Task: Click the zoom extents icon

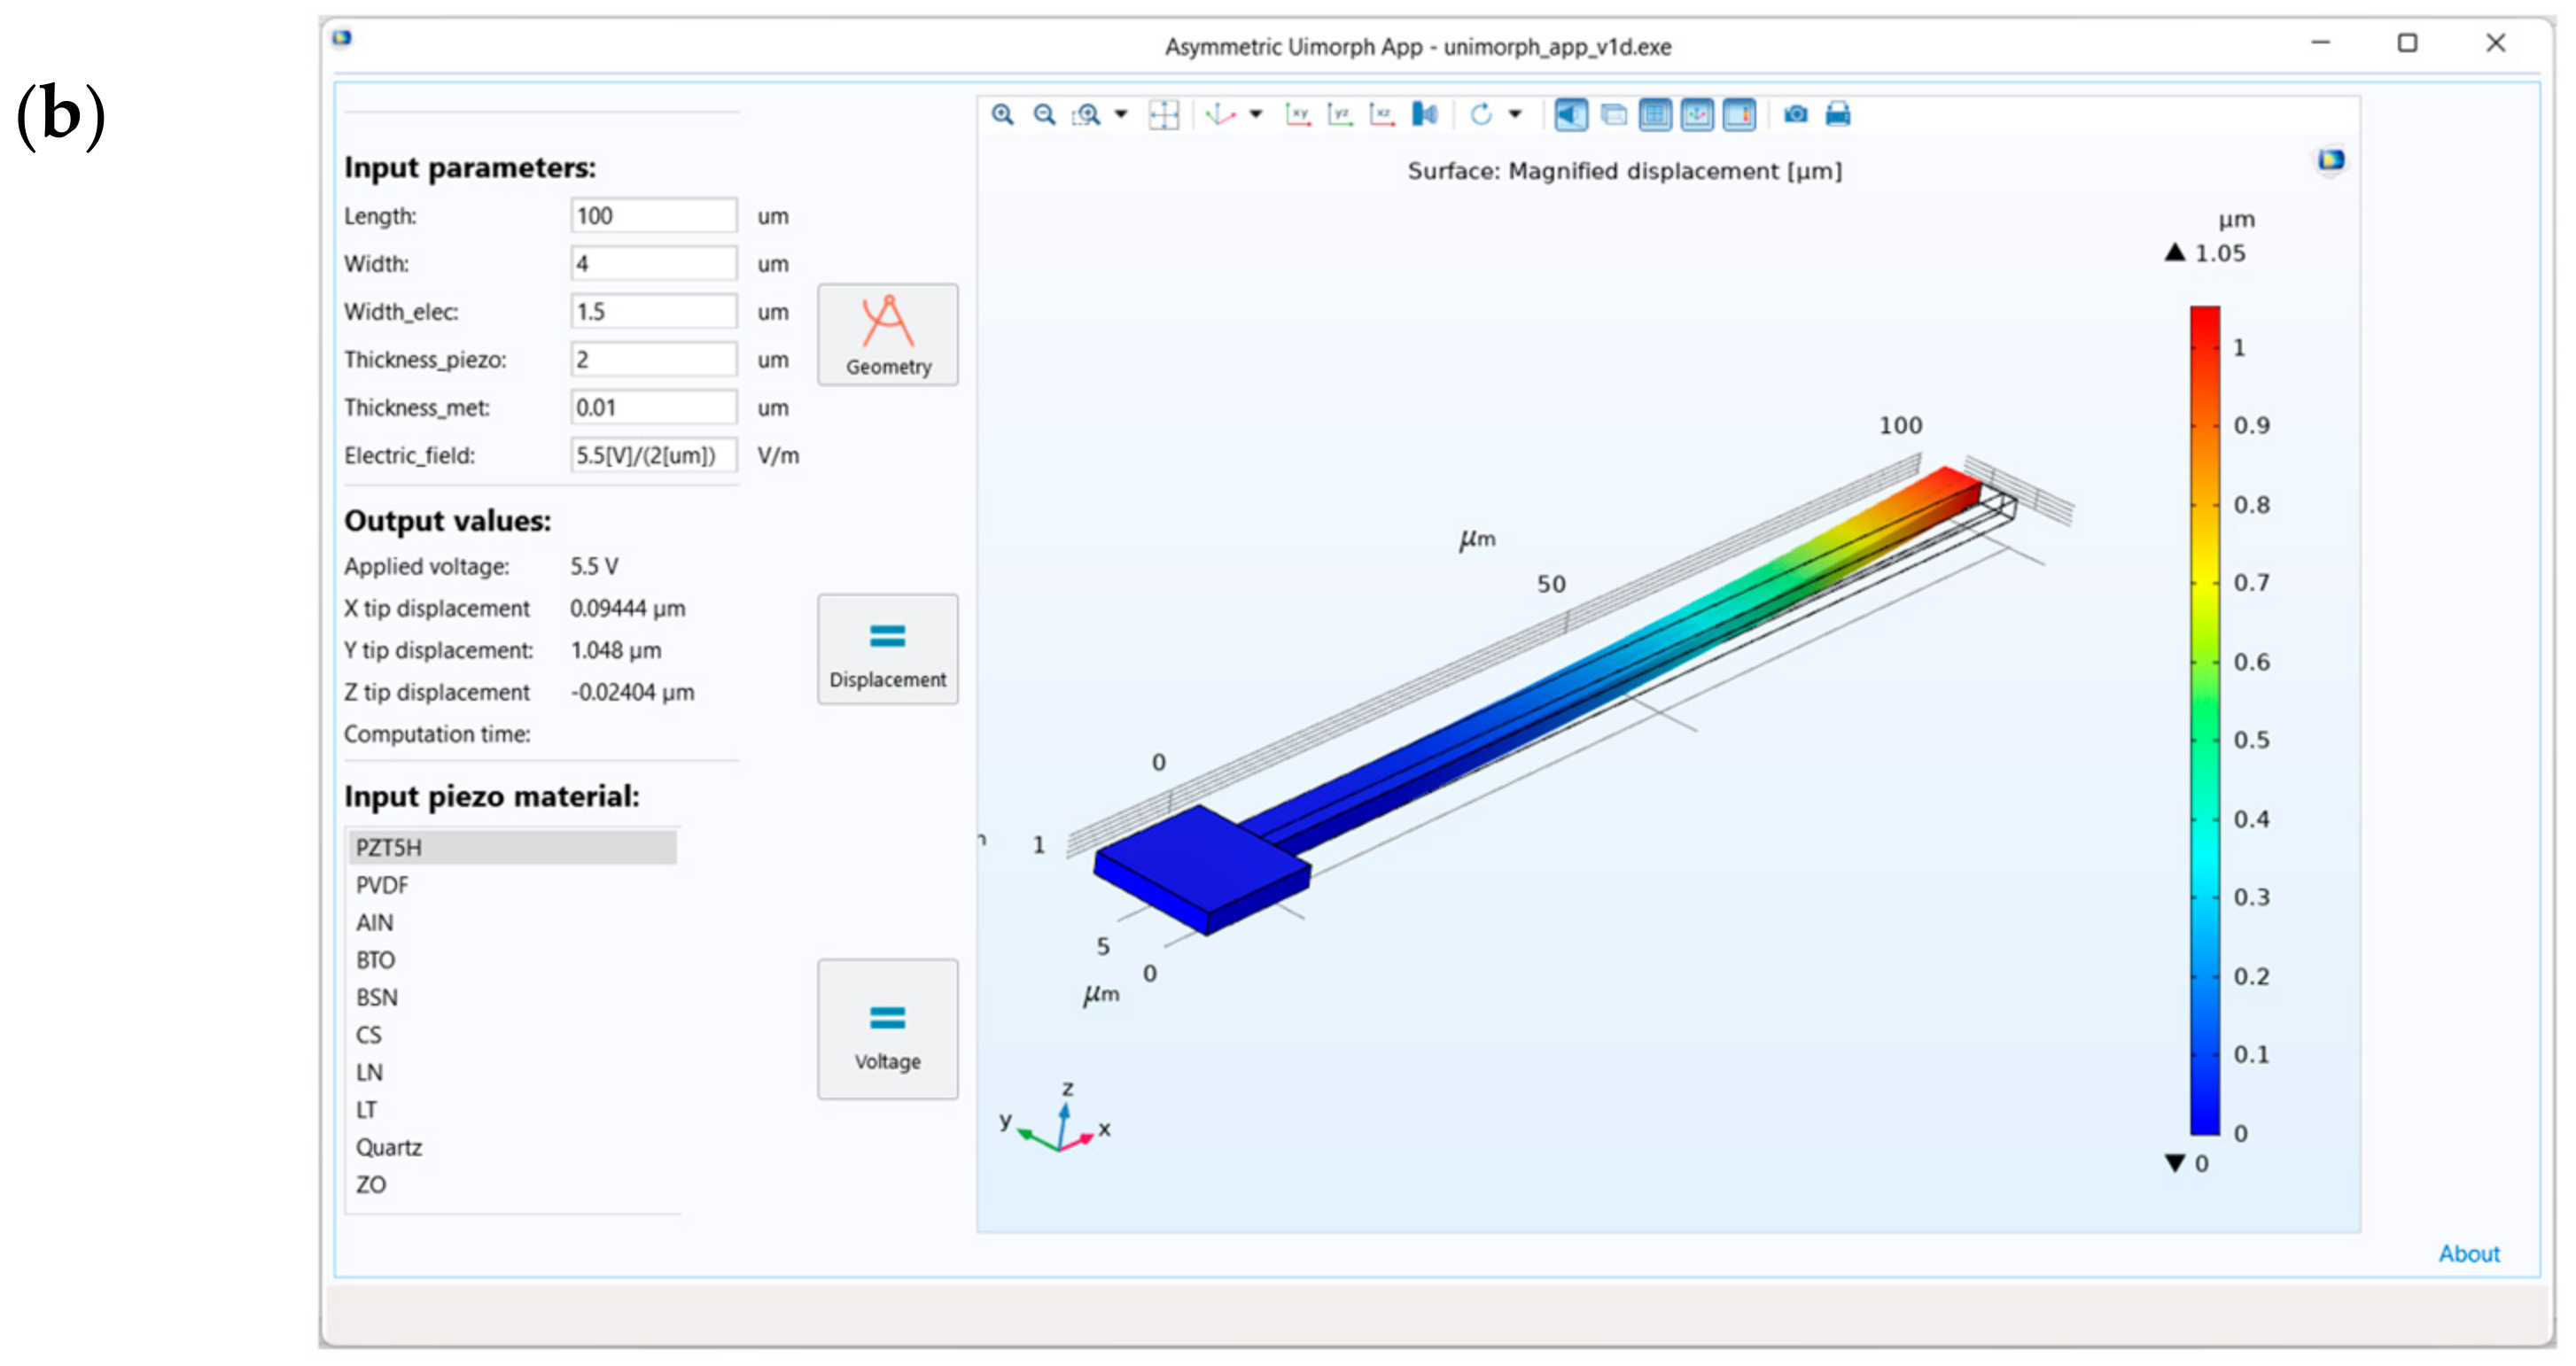Action: (1164, 115)
